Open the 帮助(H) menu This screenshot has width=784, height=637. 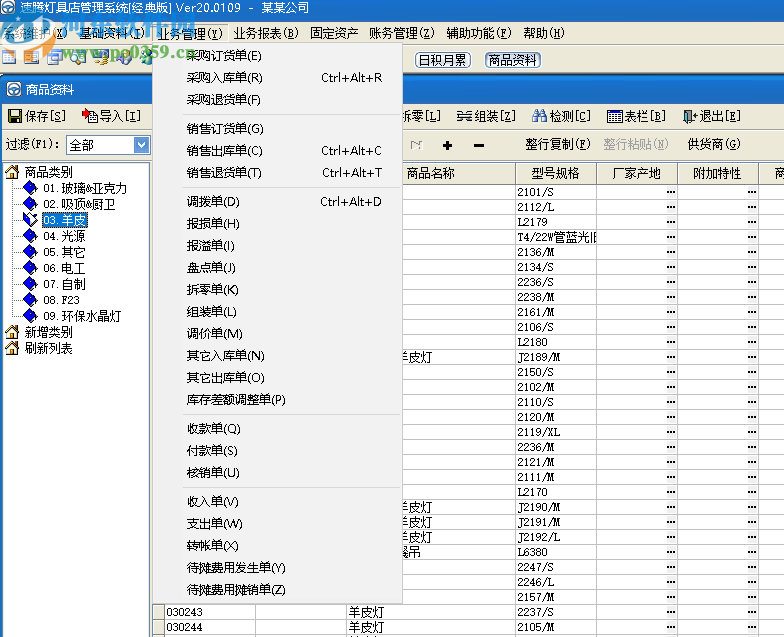tap(544, 33)
